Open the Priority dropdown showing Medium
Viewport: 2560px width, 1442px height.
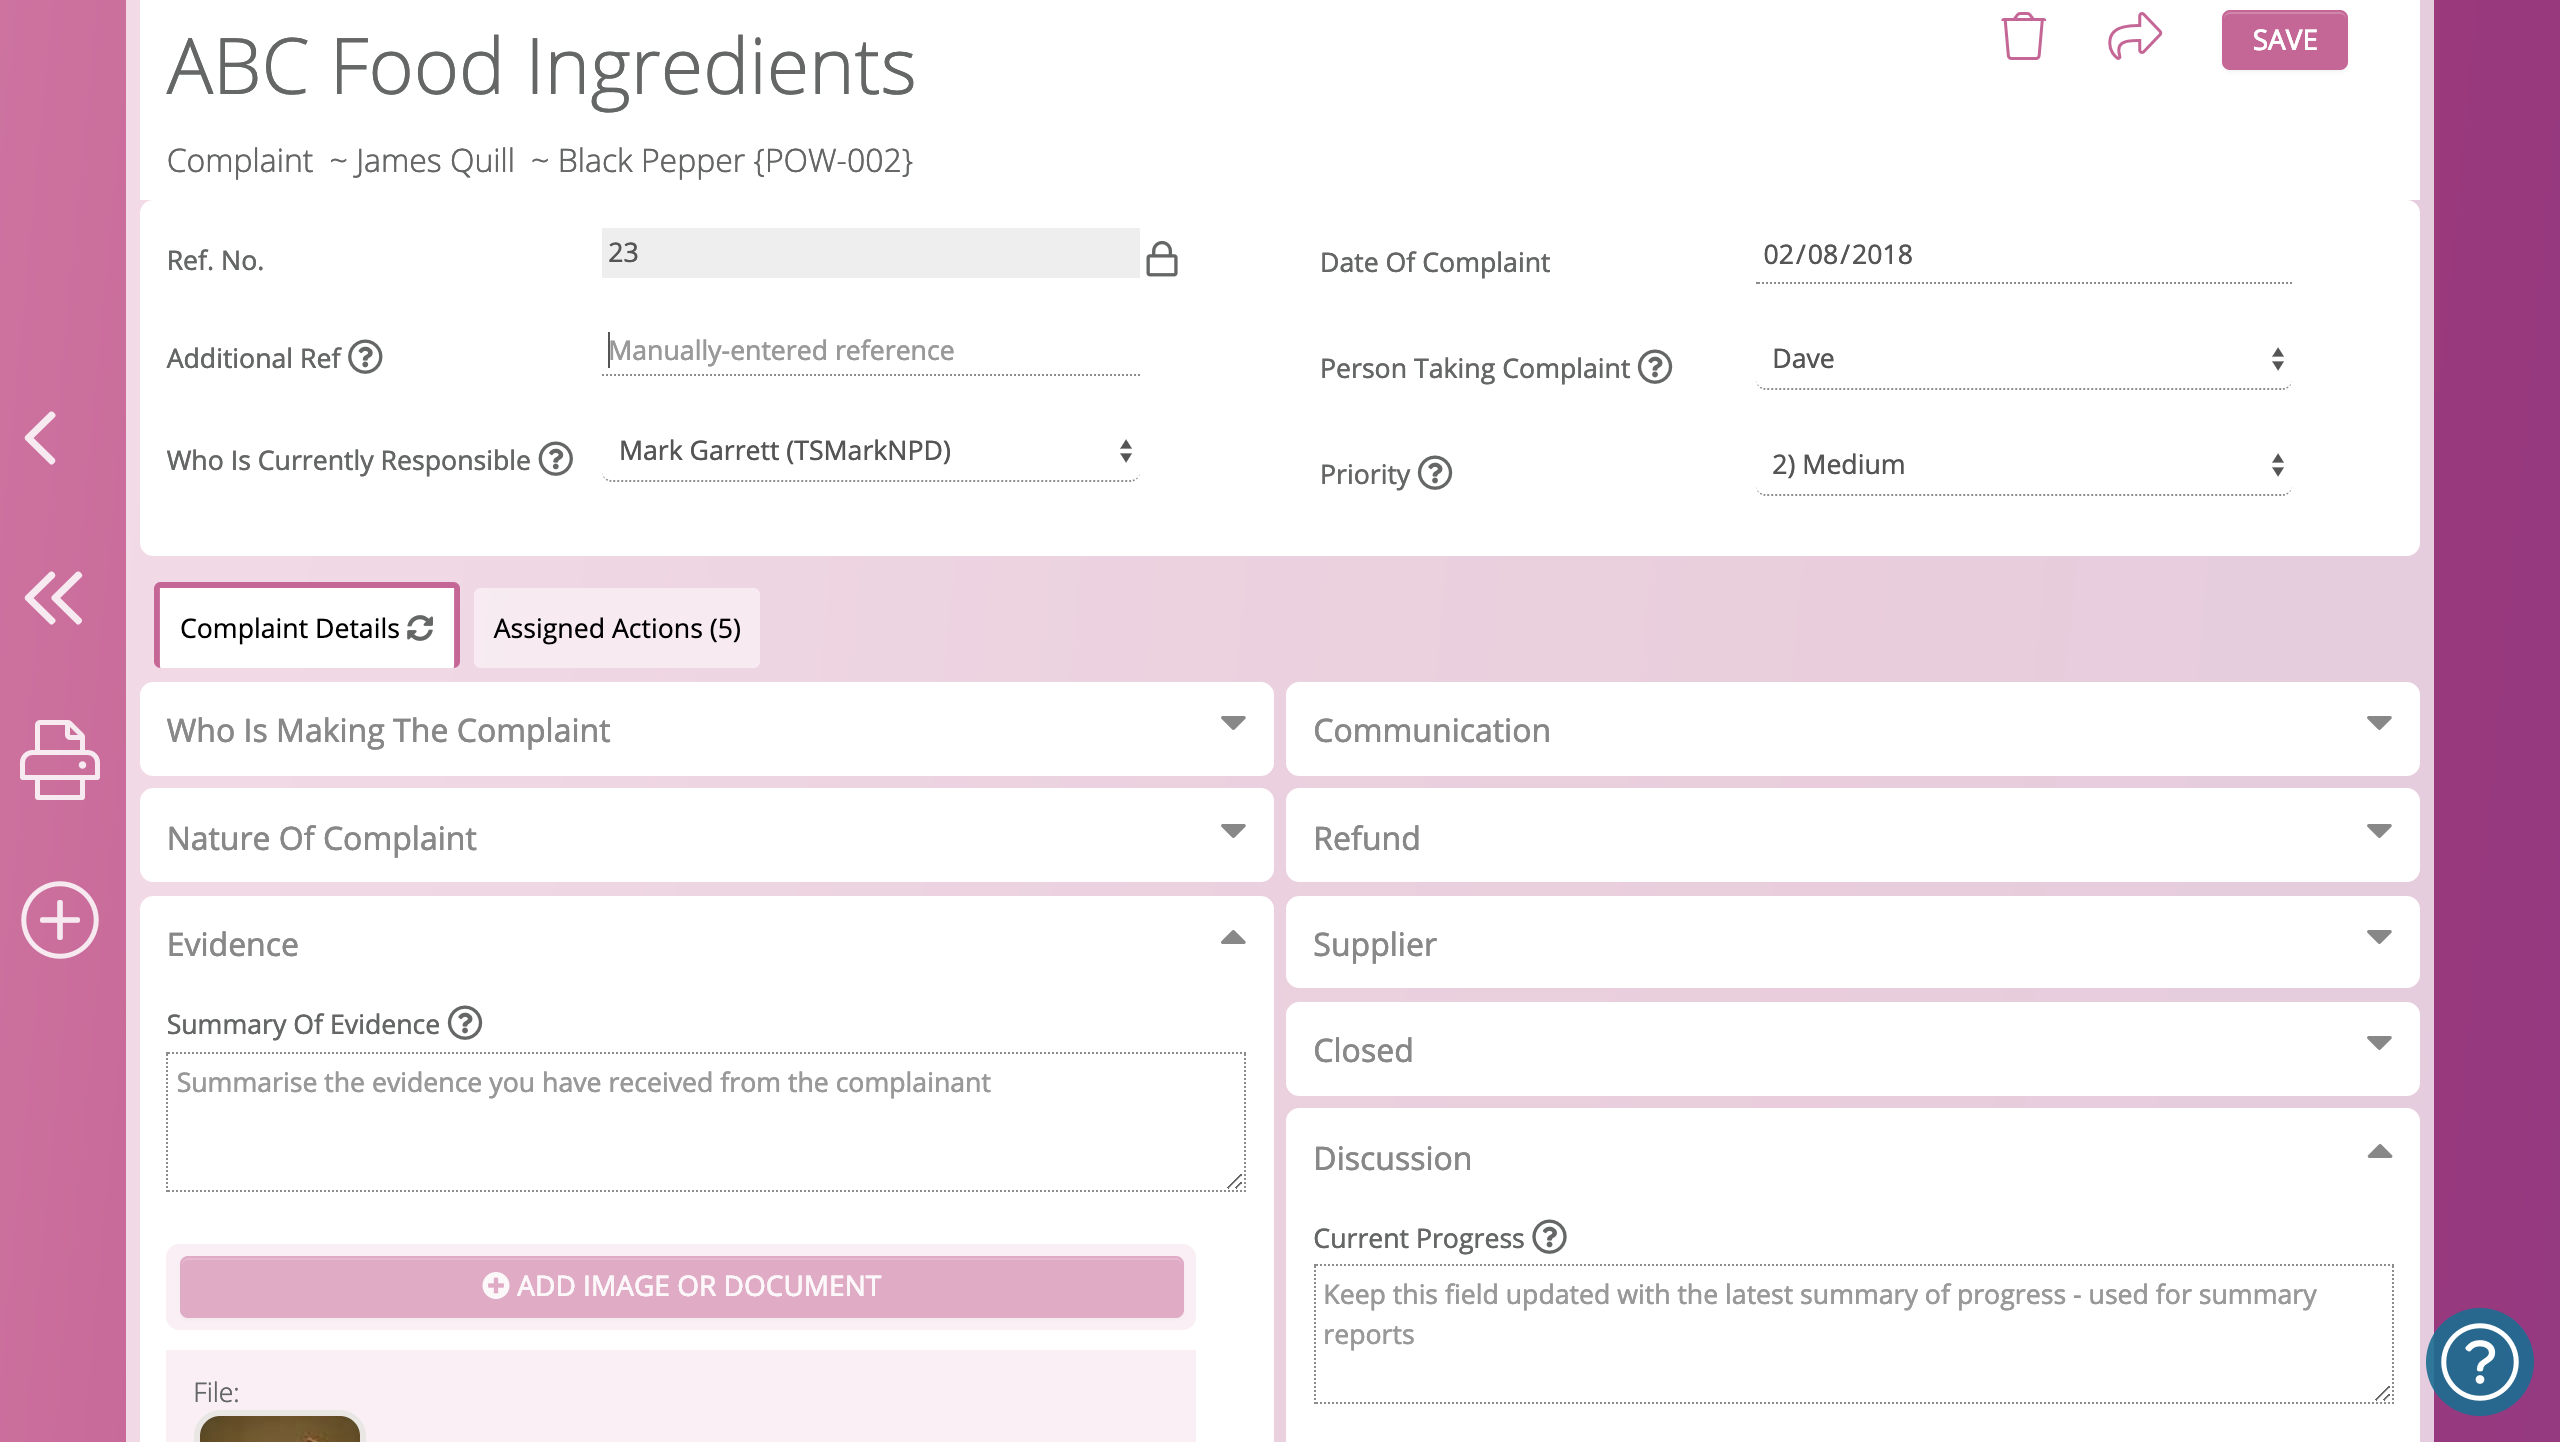pos(2022,465)
